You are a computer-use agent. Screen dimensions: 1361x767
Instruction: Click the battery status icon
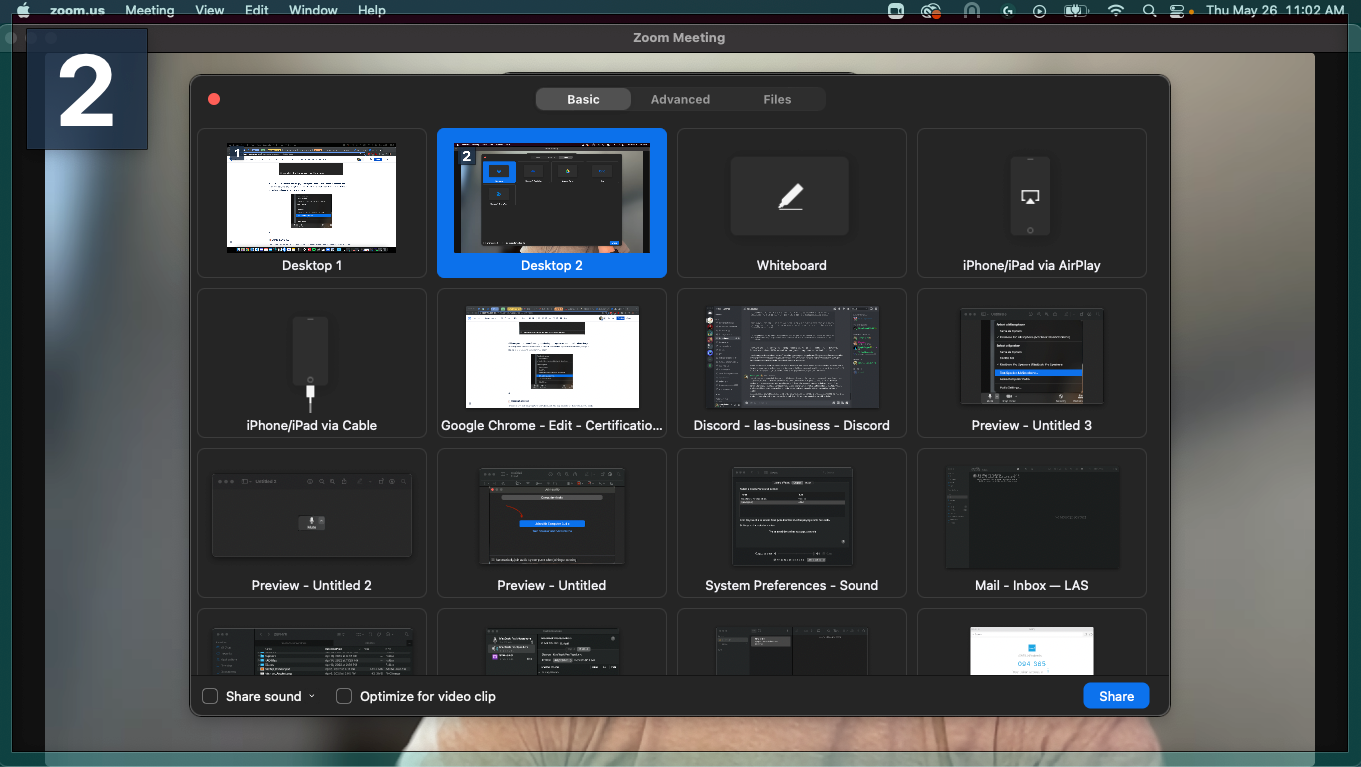pos(1076,11)
